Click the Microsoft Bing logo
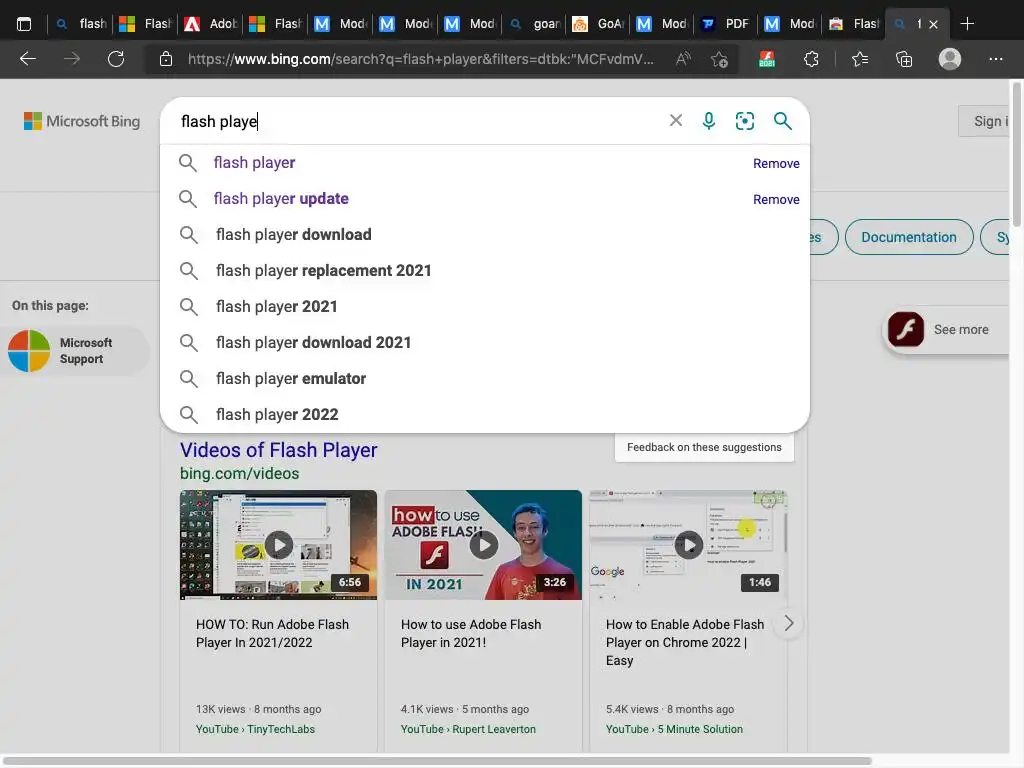Viewport: 1024px width, 768px height. (x=82, y=121)
